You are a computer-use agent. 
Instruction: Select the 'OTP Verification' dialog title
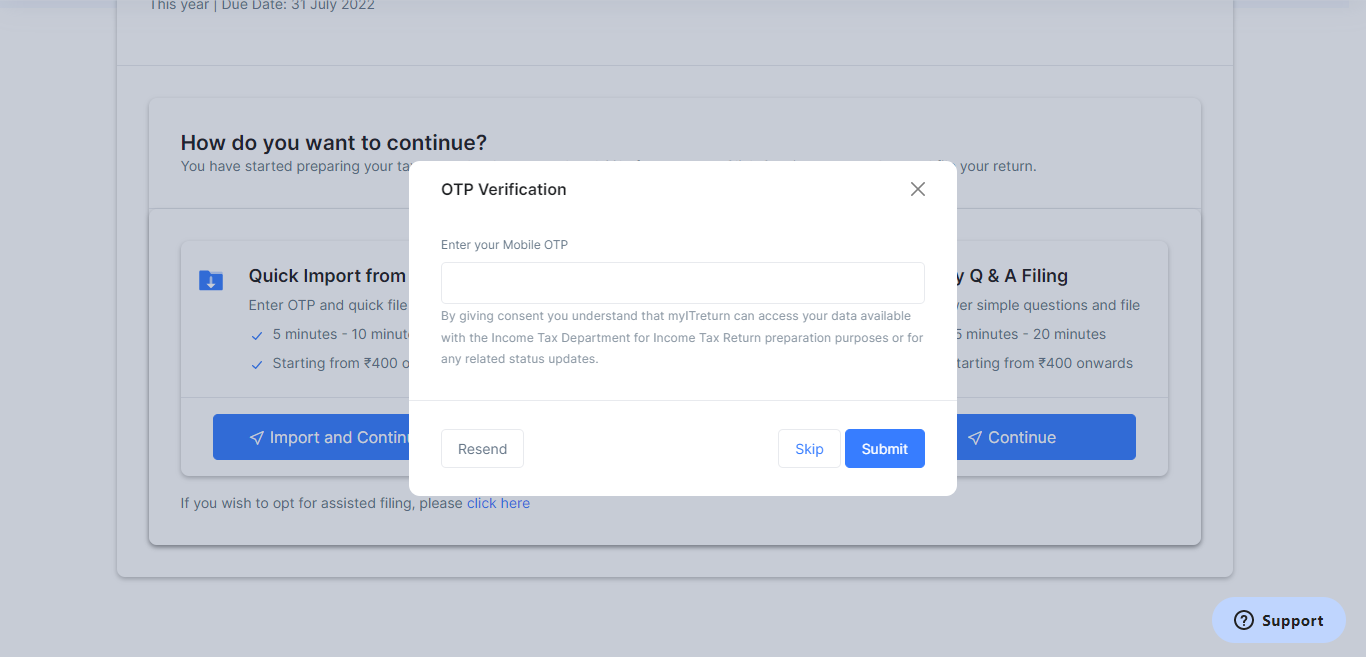[x=504, y=189]
